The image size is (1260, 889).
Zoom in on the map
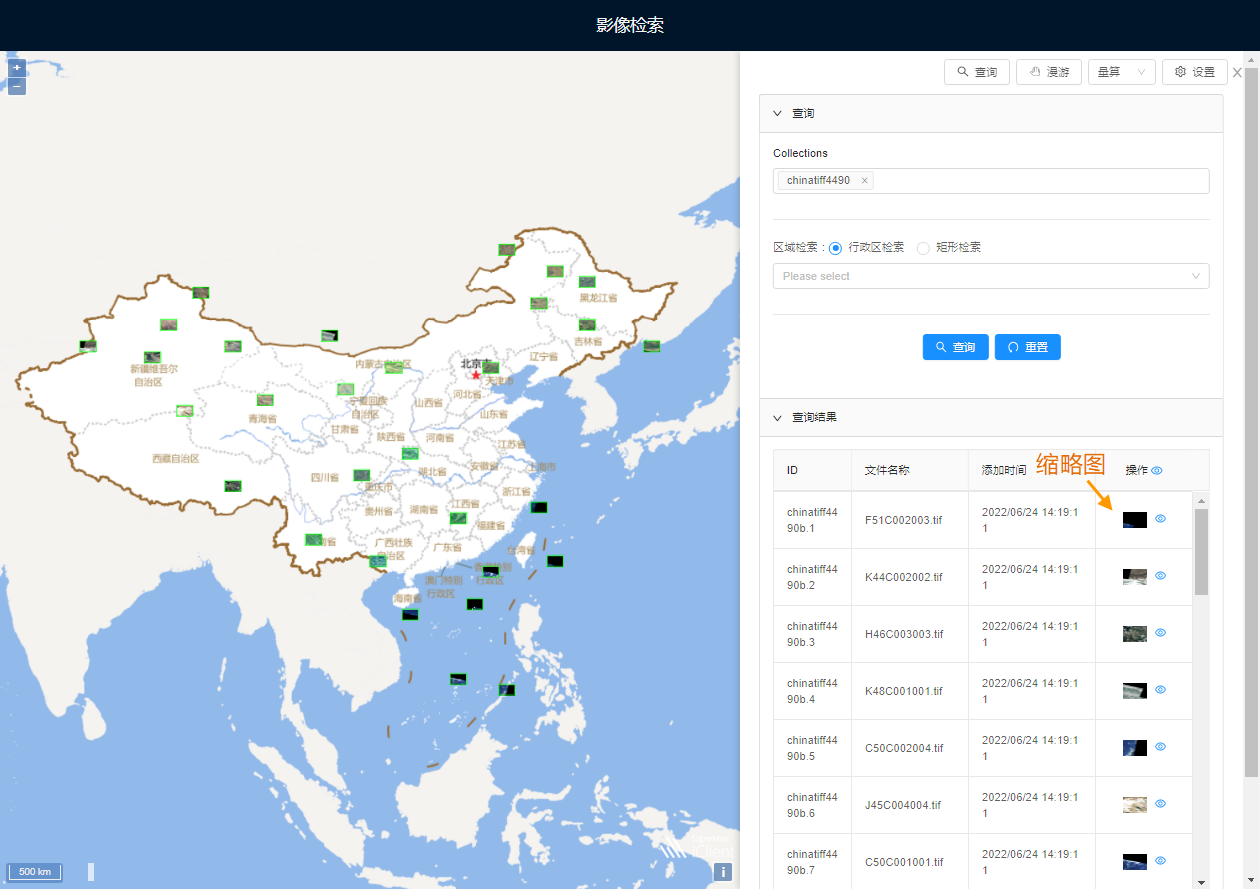click(x=17, y=68)
